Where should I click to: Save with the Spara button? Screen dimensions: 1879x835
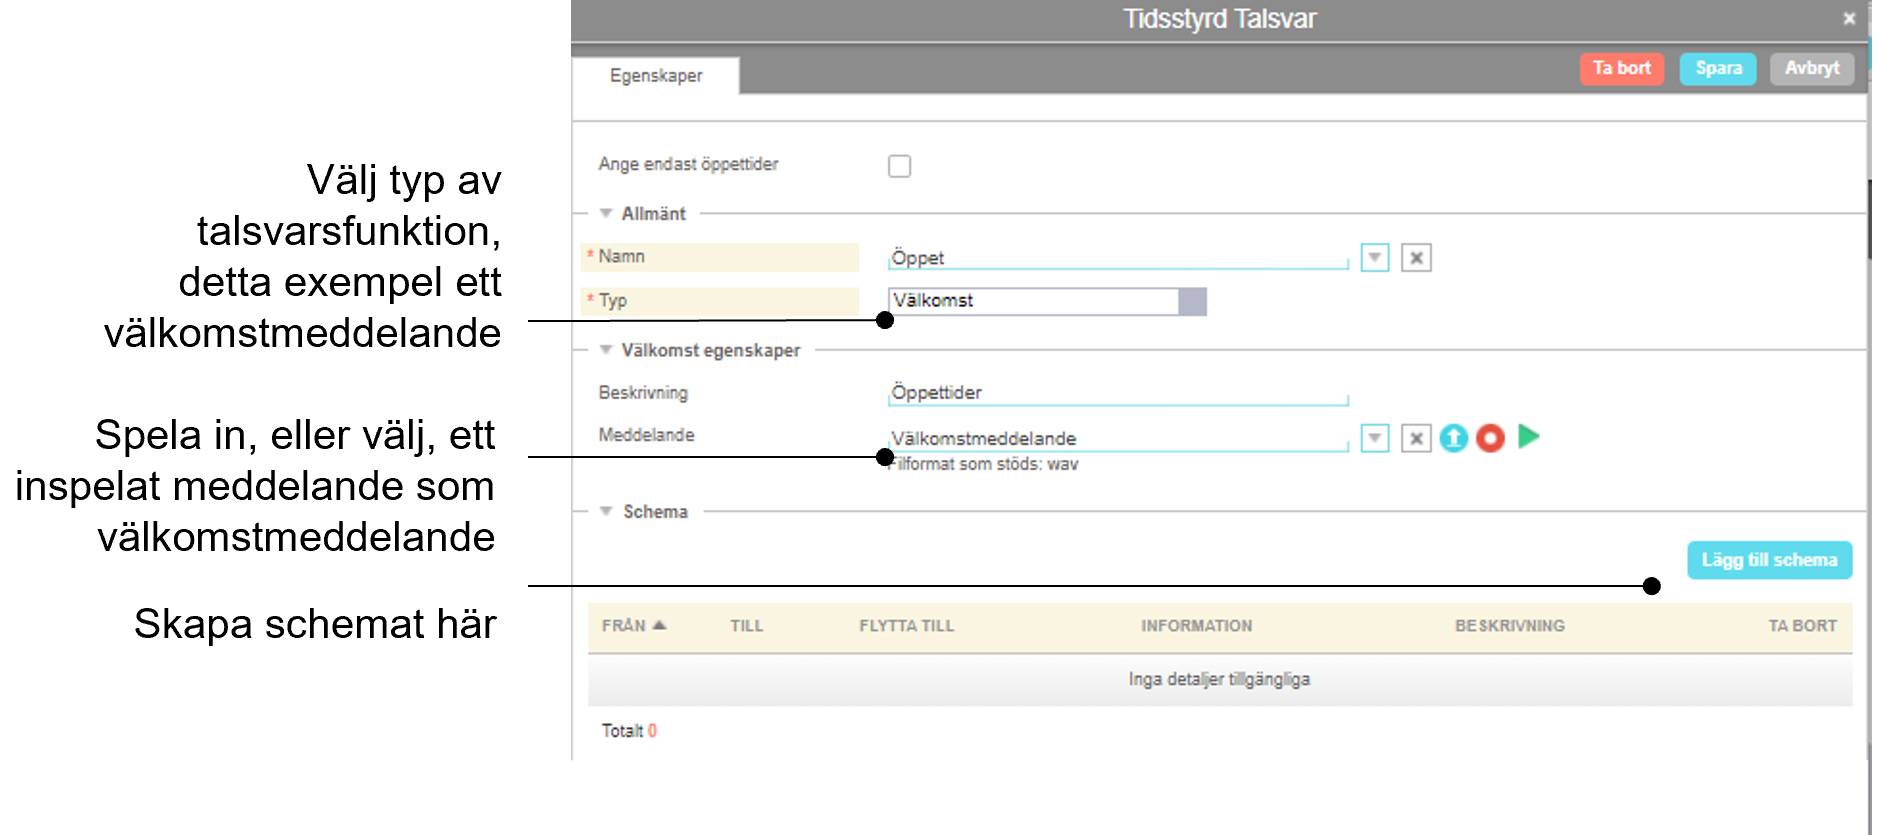click(x=1718, y=69)
